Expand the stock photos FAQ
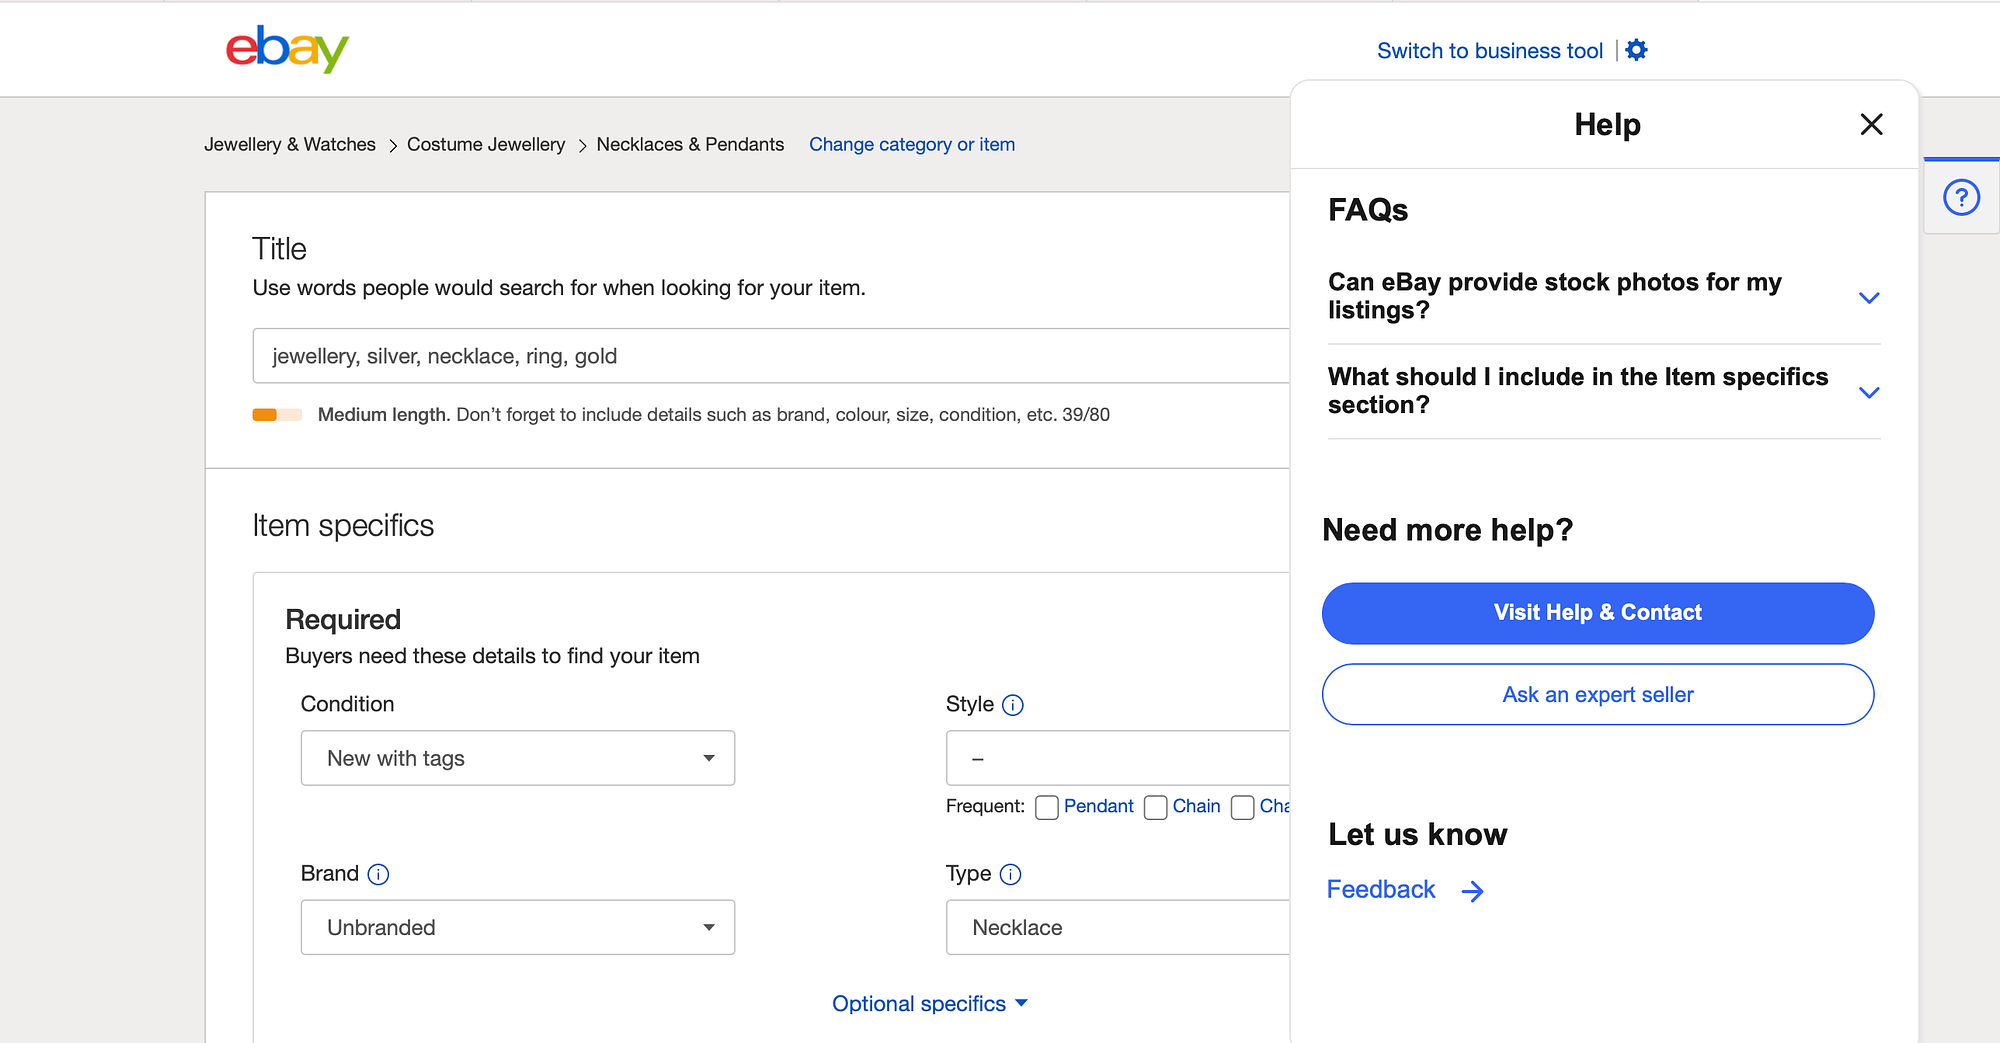The width and height of the screenshot is (2000, 1043). 1604,296
